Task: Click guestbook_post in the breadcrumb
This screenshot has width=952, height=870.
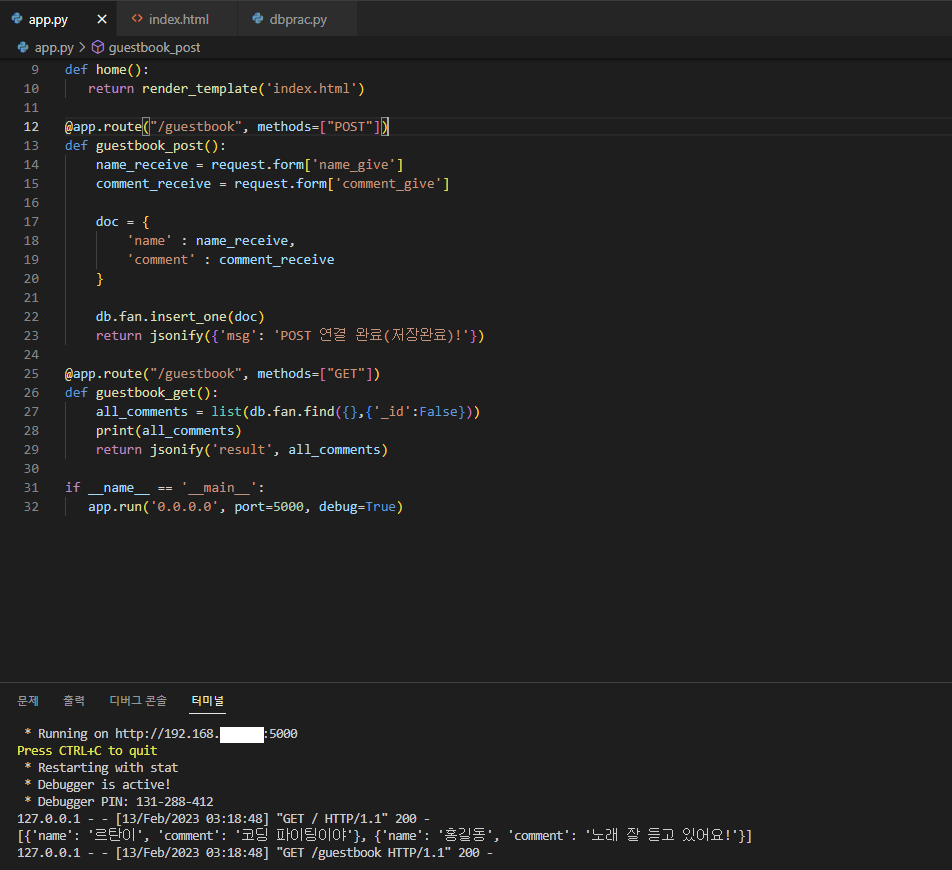Action: pos(154,47)
